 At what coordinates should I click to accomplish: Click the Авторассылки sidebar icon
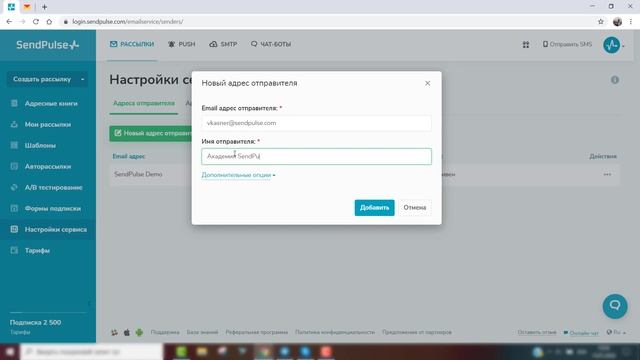(14, 166)
